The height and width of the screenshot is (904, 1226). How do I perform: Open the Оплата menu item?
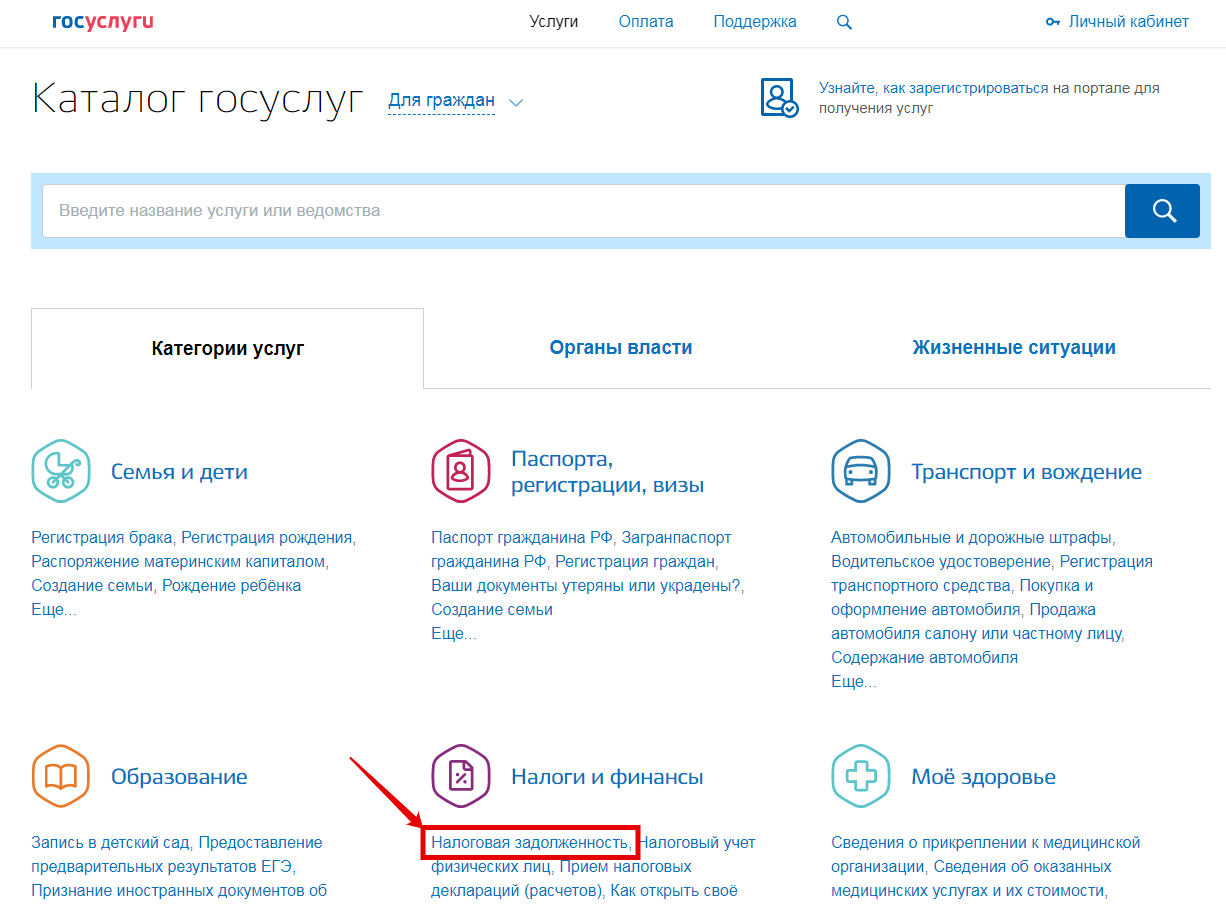click(646, 22)
